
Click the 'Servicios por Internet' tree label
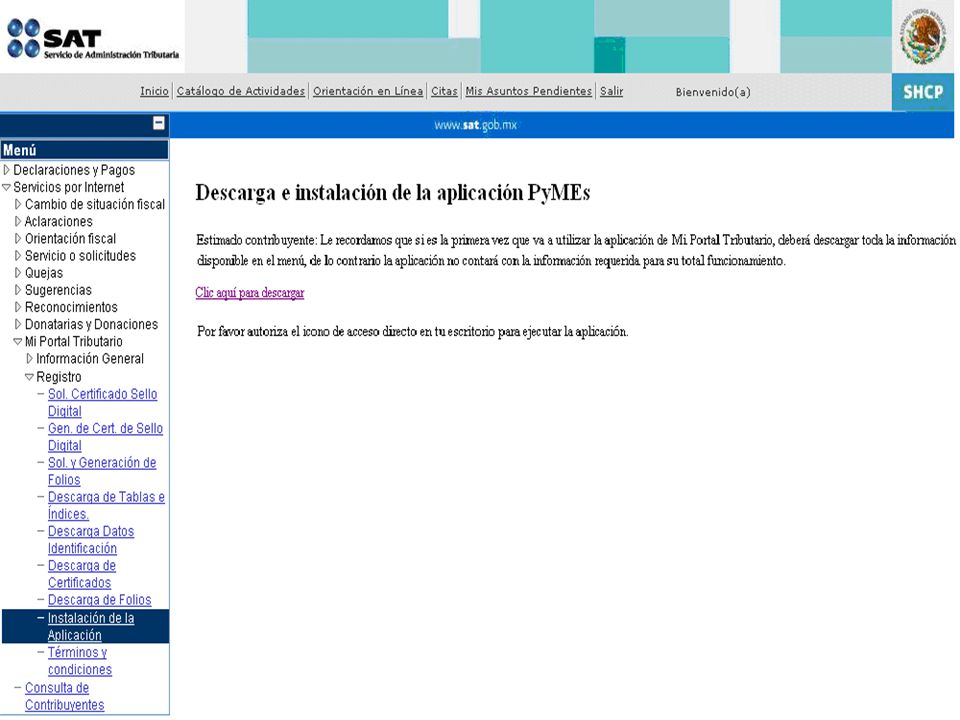pos(69,187)
